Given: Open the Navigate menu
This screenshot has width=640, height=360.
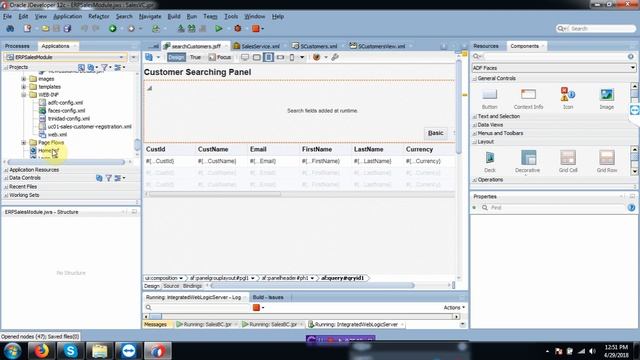Looking at the screenshot, I should point(150,16).
